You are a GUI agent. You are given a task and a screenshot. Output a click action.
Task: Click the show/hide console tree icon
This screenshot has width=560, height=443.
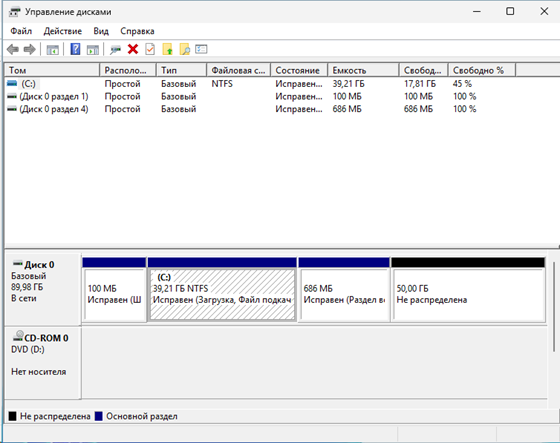tap(52, 50)
